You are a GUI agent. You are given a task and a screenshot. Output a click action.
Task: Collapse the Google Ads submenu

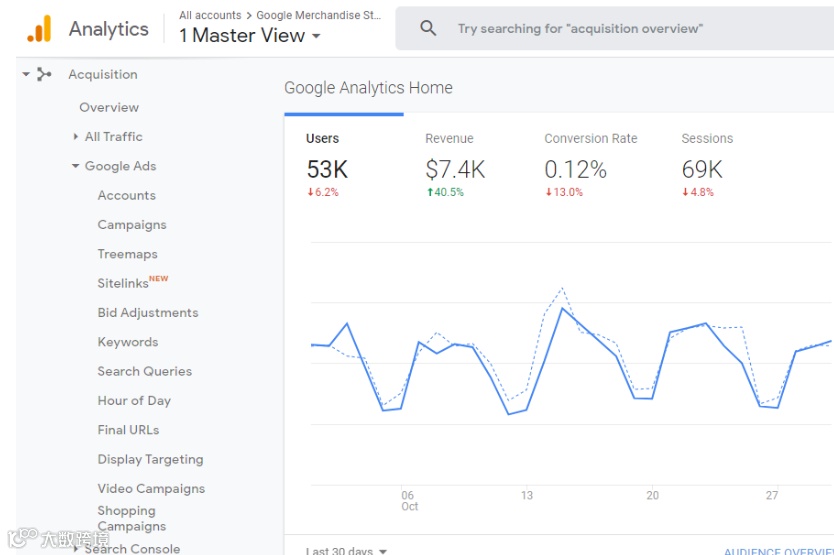(76, 166)
